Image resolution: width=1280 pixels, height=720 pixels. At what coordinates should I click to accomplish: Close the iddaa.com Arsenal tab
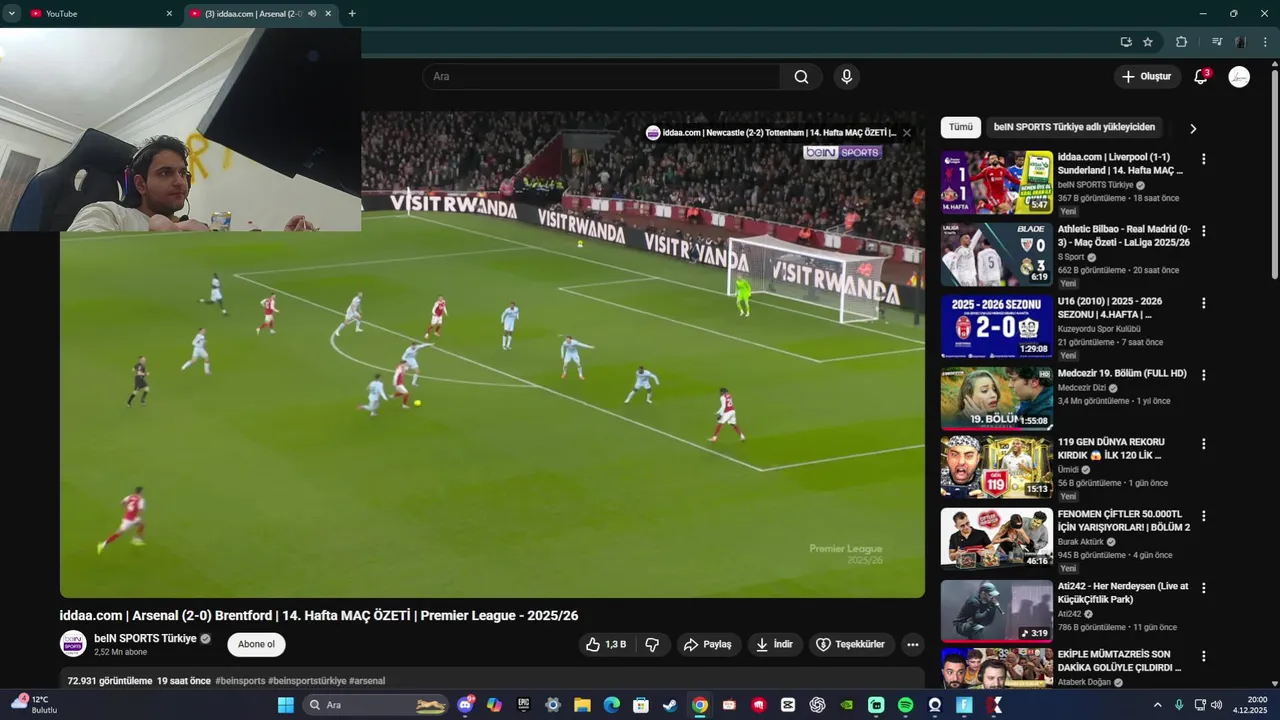pyautogui.click(x=328, y=14)
